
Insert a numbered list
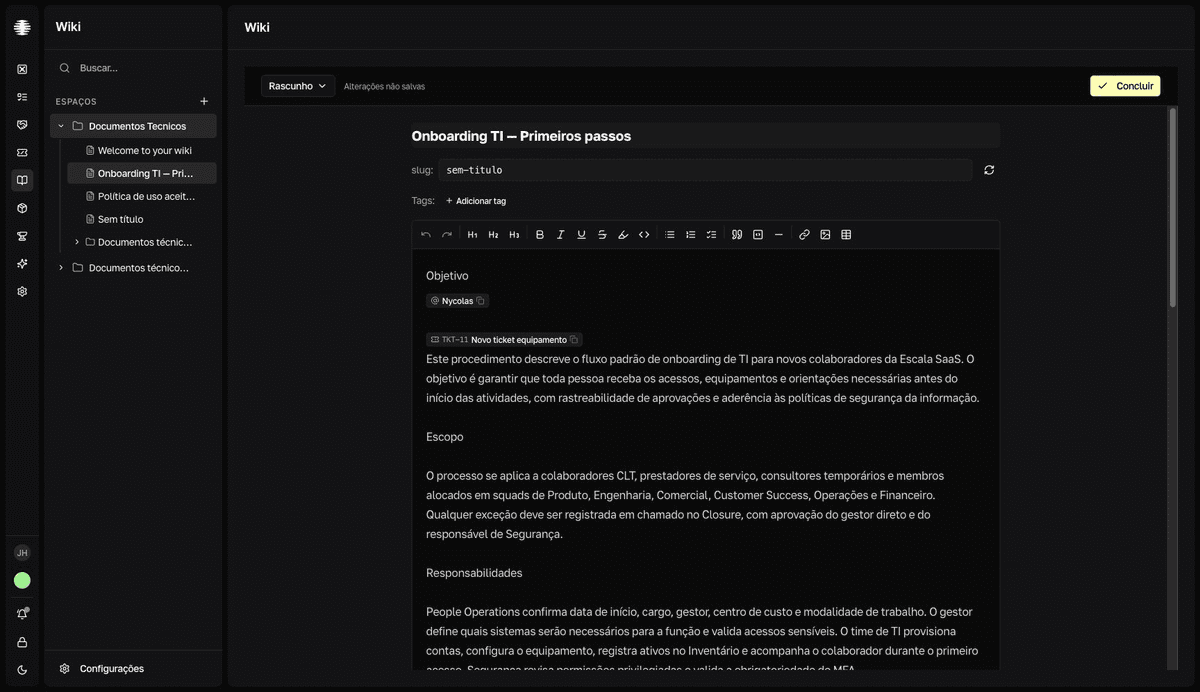click(691, 235)
